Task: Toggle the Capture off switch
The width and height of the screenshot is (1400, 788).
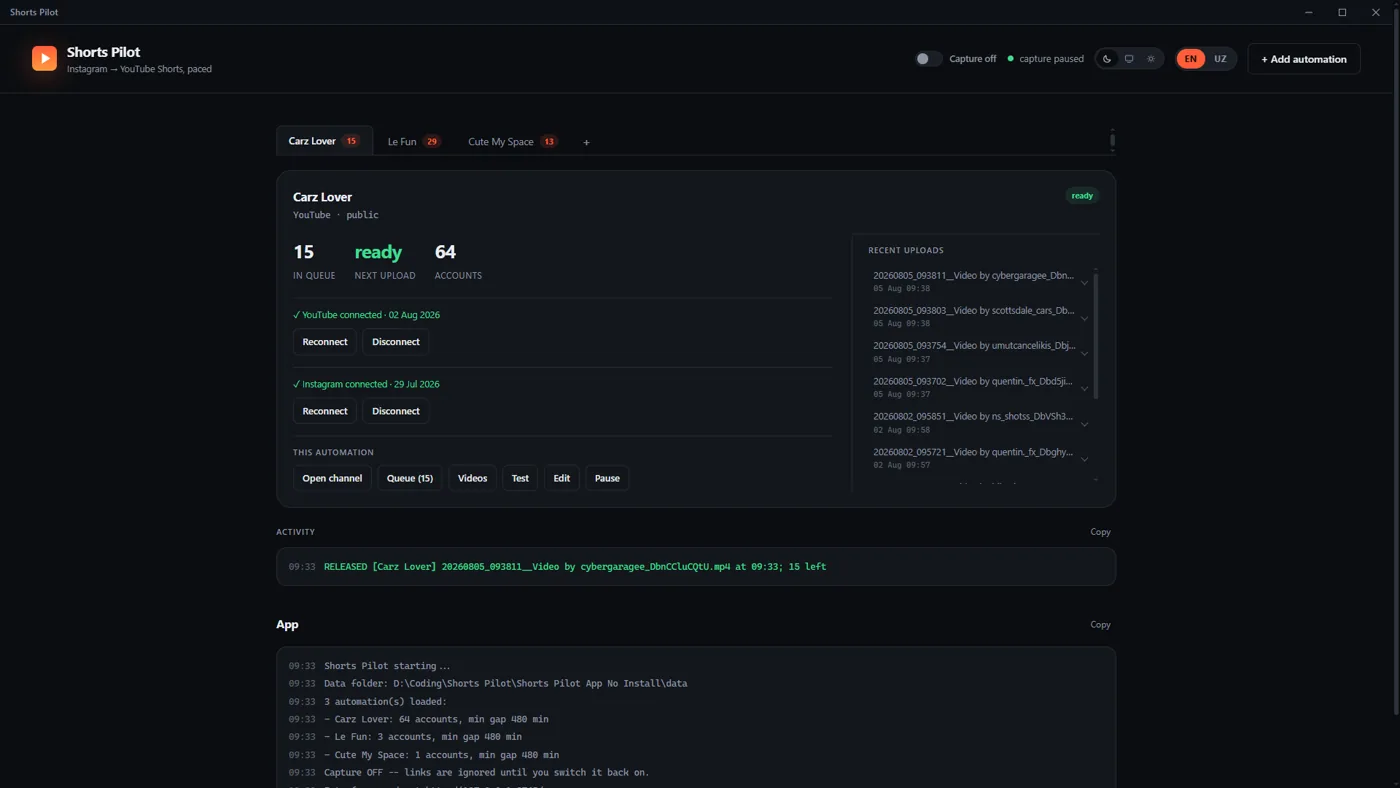Action: click(x=928, y=59)
